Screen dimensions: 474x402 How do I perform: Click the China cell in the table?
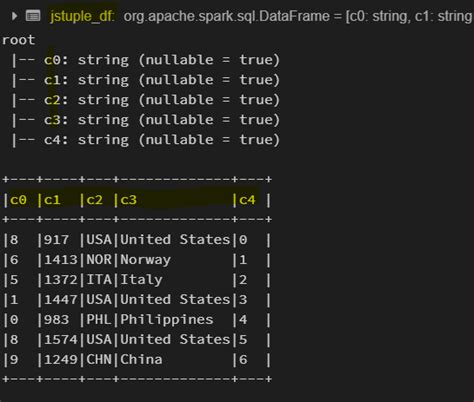point(141,359)
